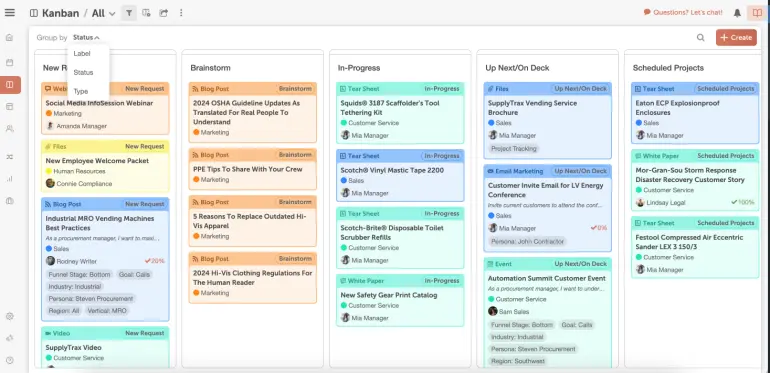The height and width of the screenshot is (373, 770).
Task: Click the Kanban breadcrumb title
Action: pos(60,13)
